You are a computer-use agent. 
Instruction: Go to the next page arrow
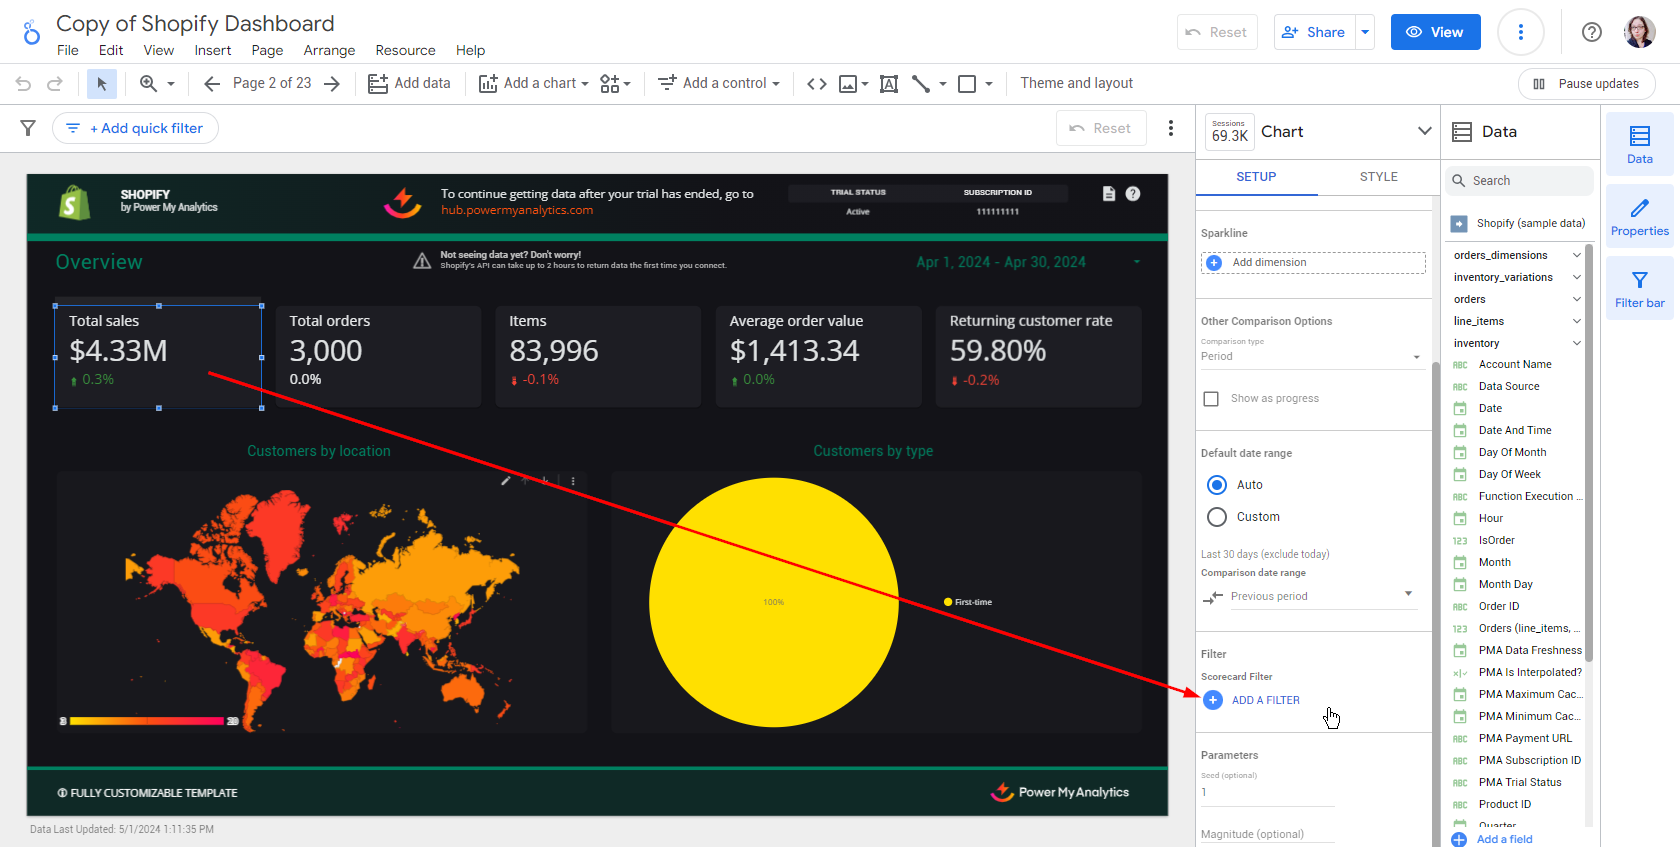click(332, 84)
